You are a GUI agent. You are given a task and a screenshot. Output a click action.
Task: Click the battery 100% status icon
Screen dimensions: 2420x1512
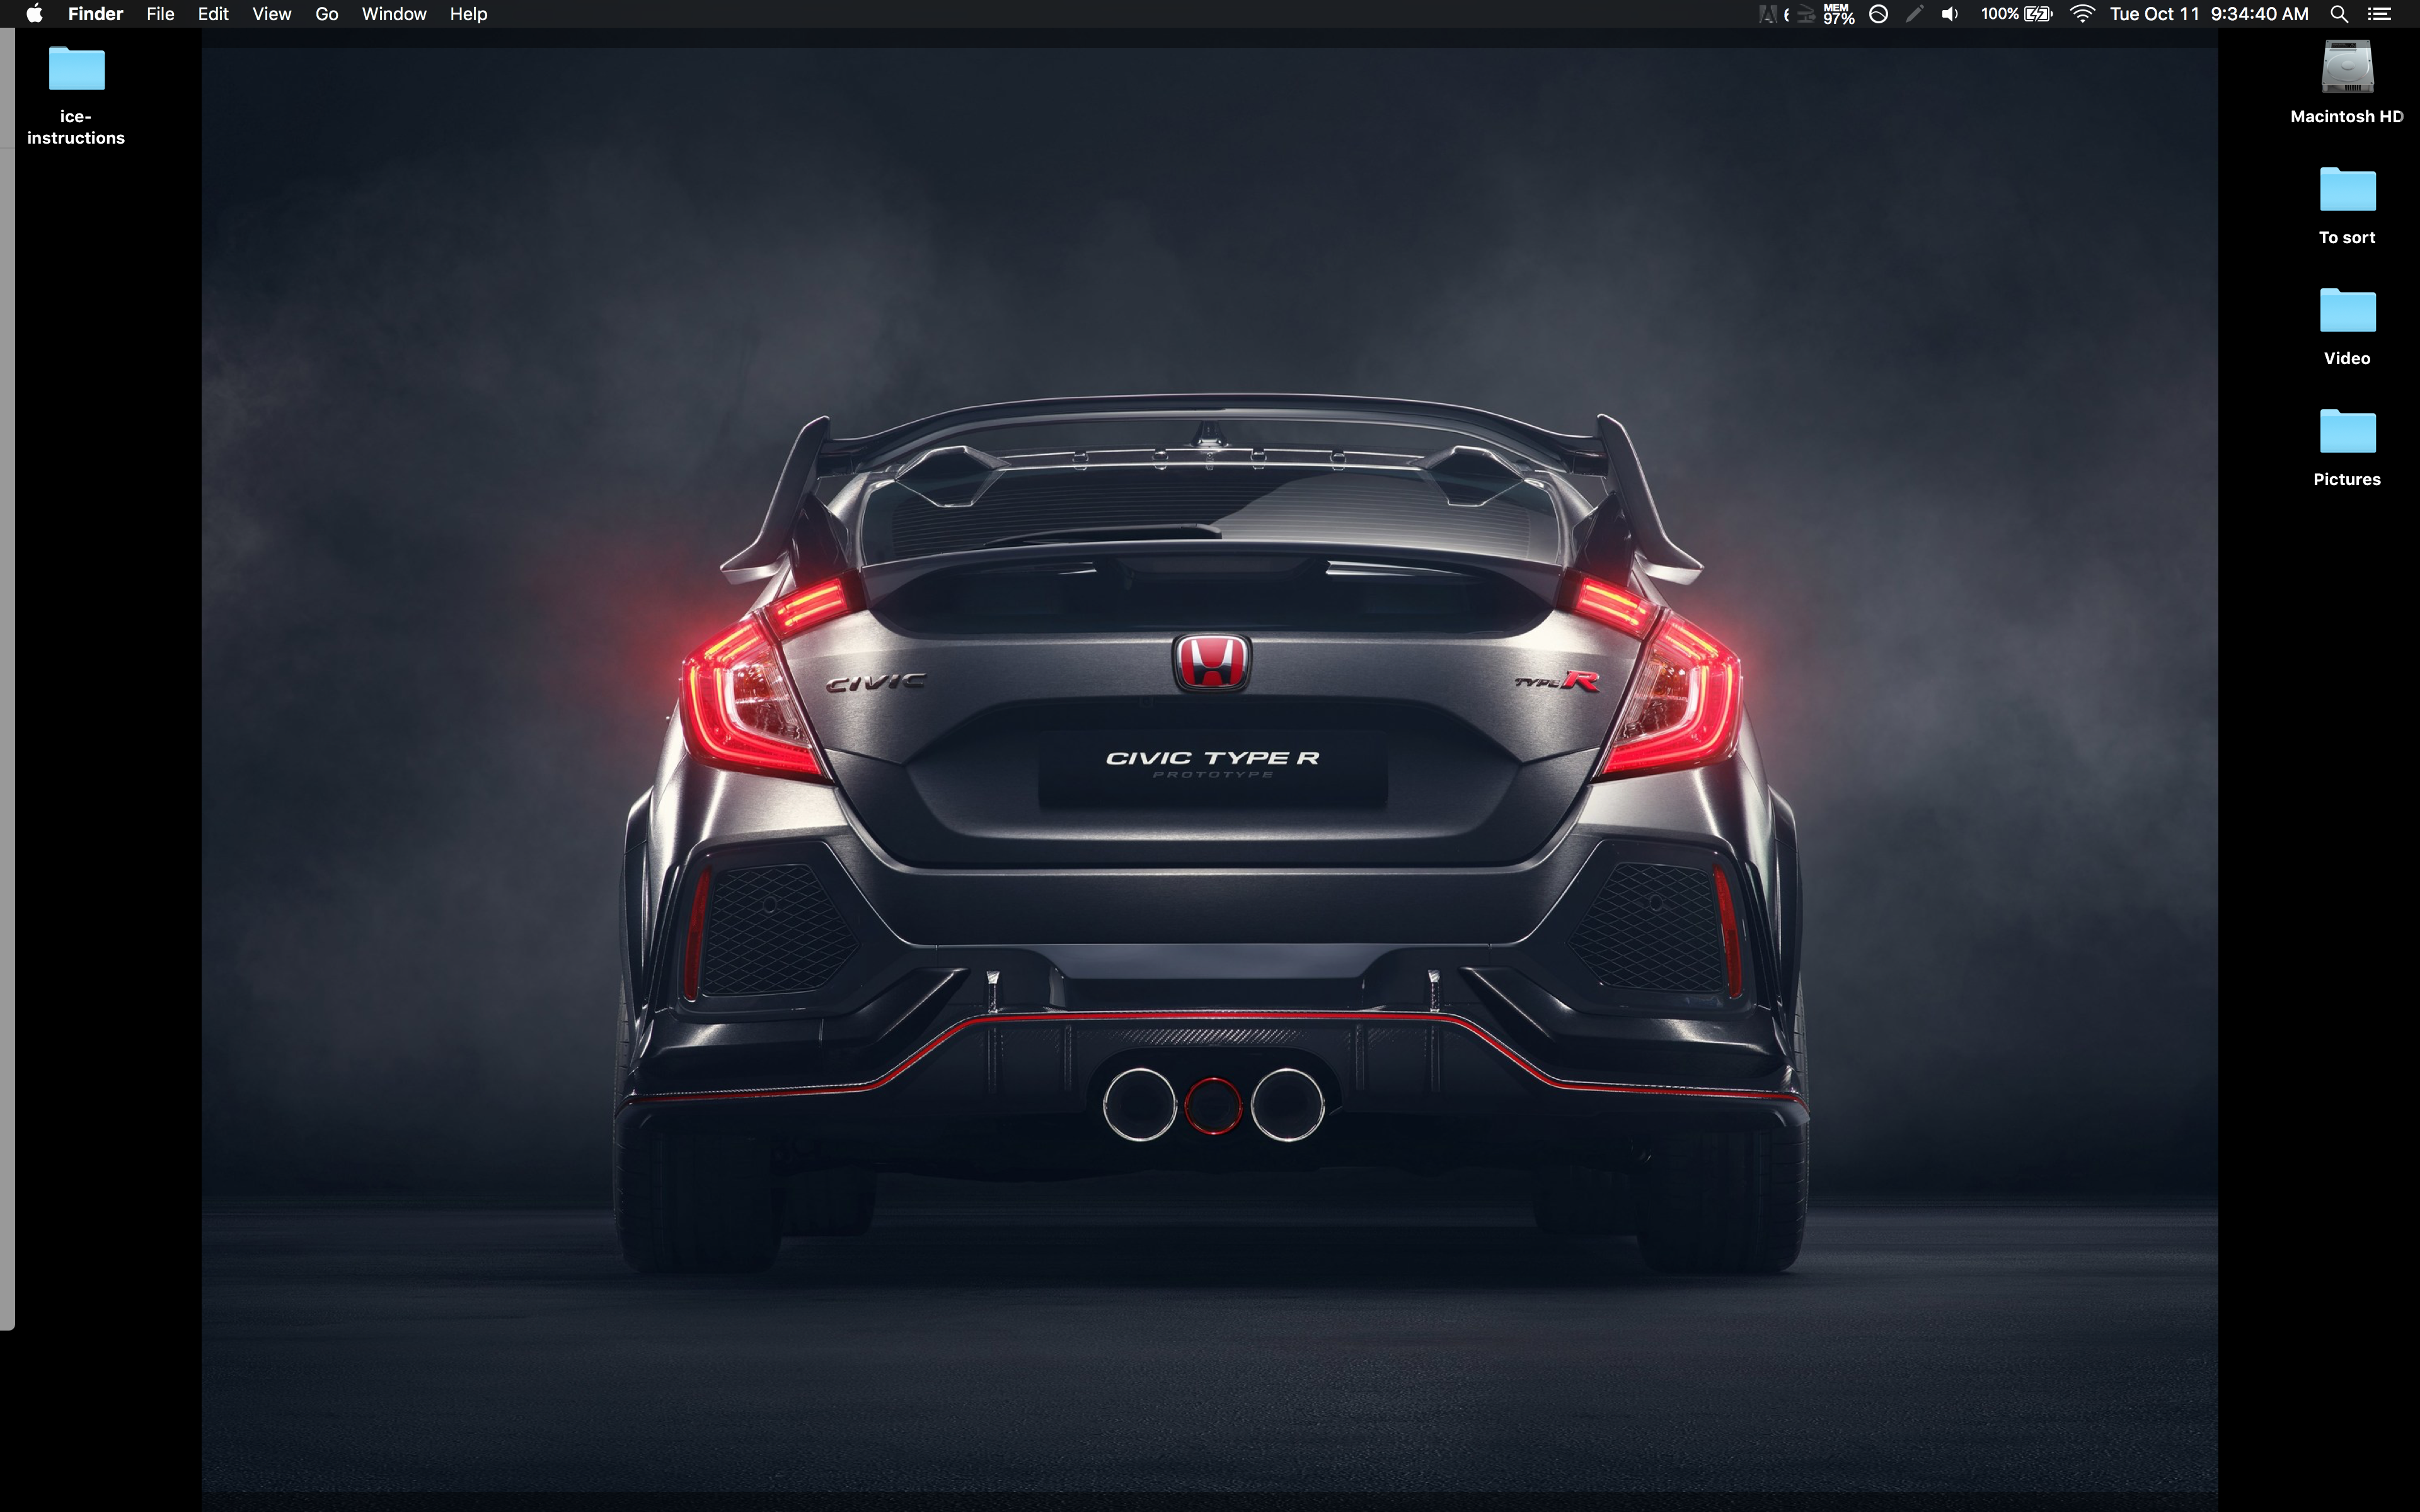2016,14
